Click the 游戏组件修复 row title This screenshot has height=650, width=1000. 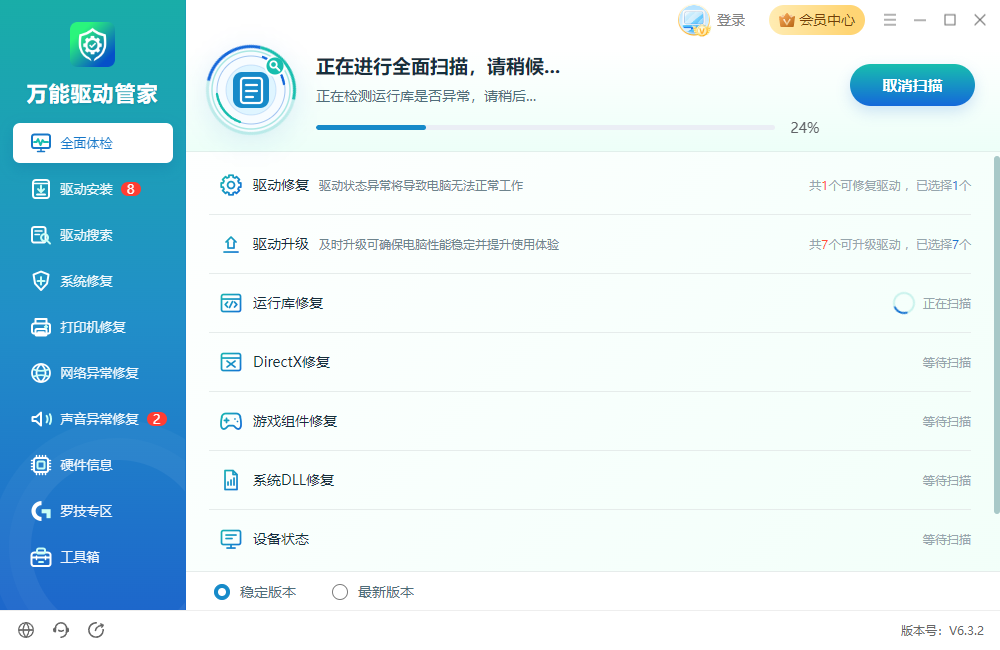pyautogui.click(x=295, y=421)
